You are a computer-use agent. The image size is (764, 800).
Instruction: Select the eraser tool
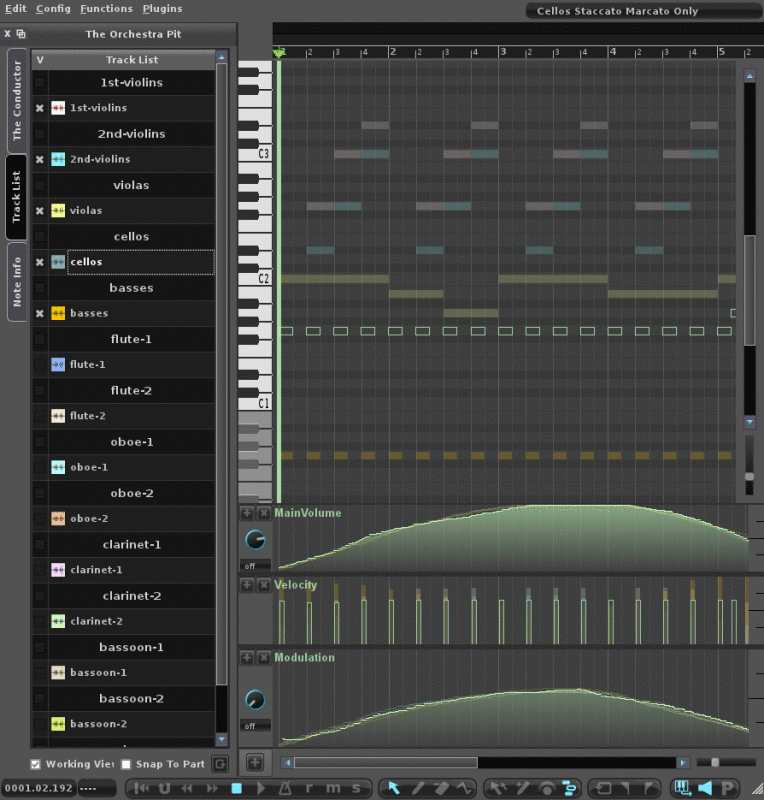[x=444, y=788]
